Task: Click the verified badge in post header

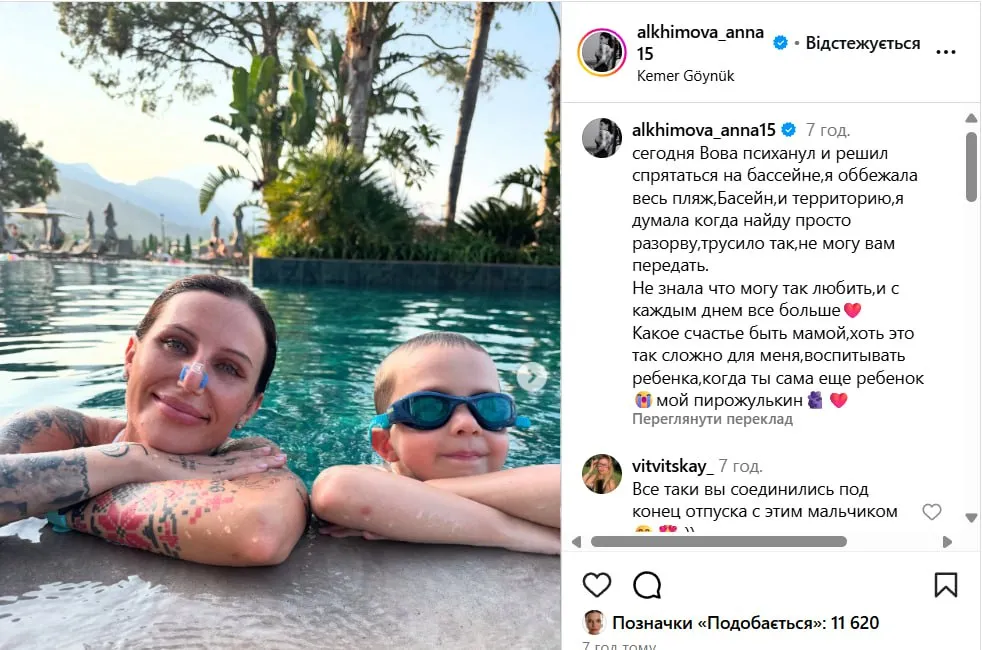Action: (780, 43)
